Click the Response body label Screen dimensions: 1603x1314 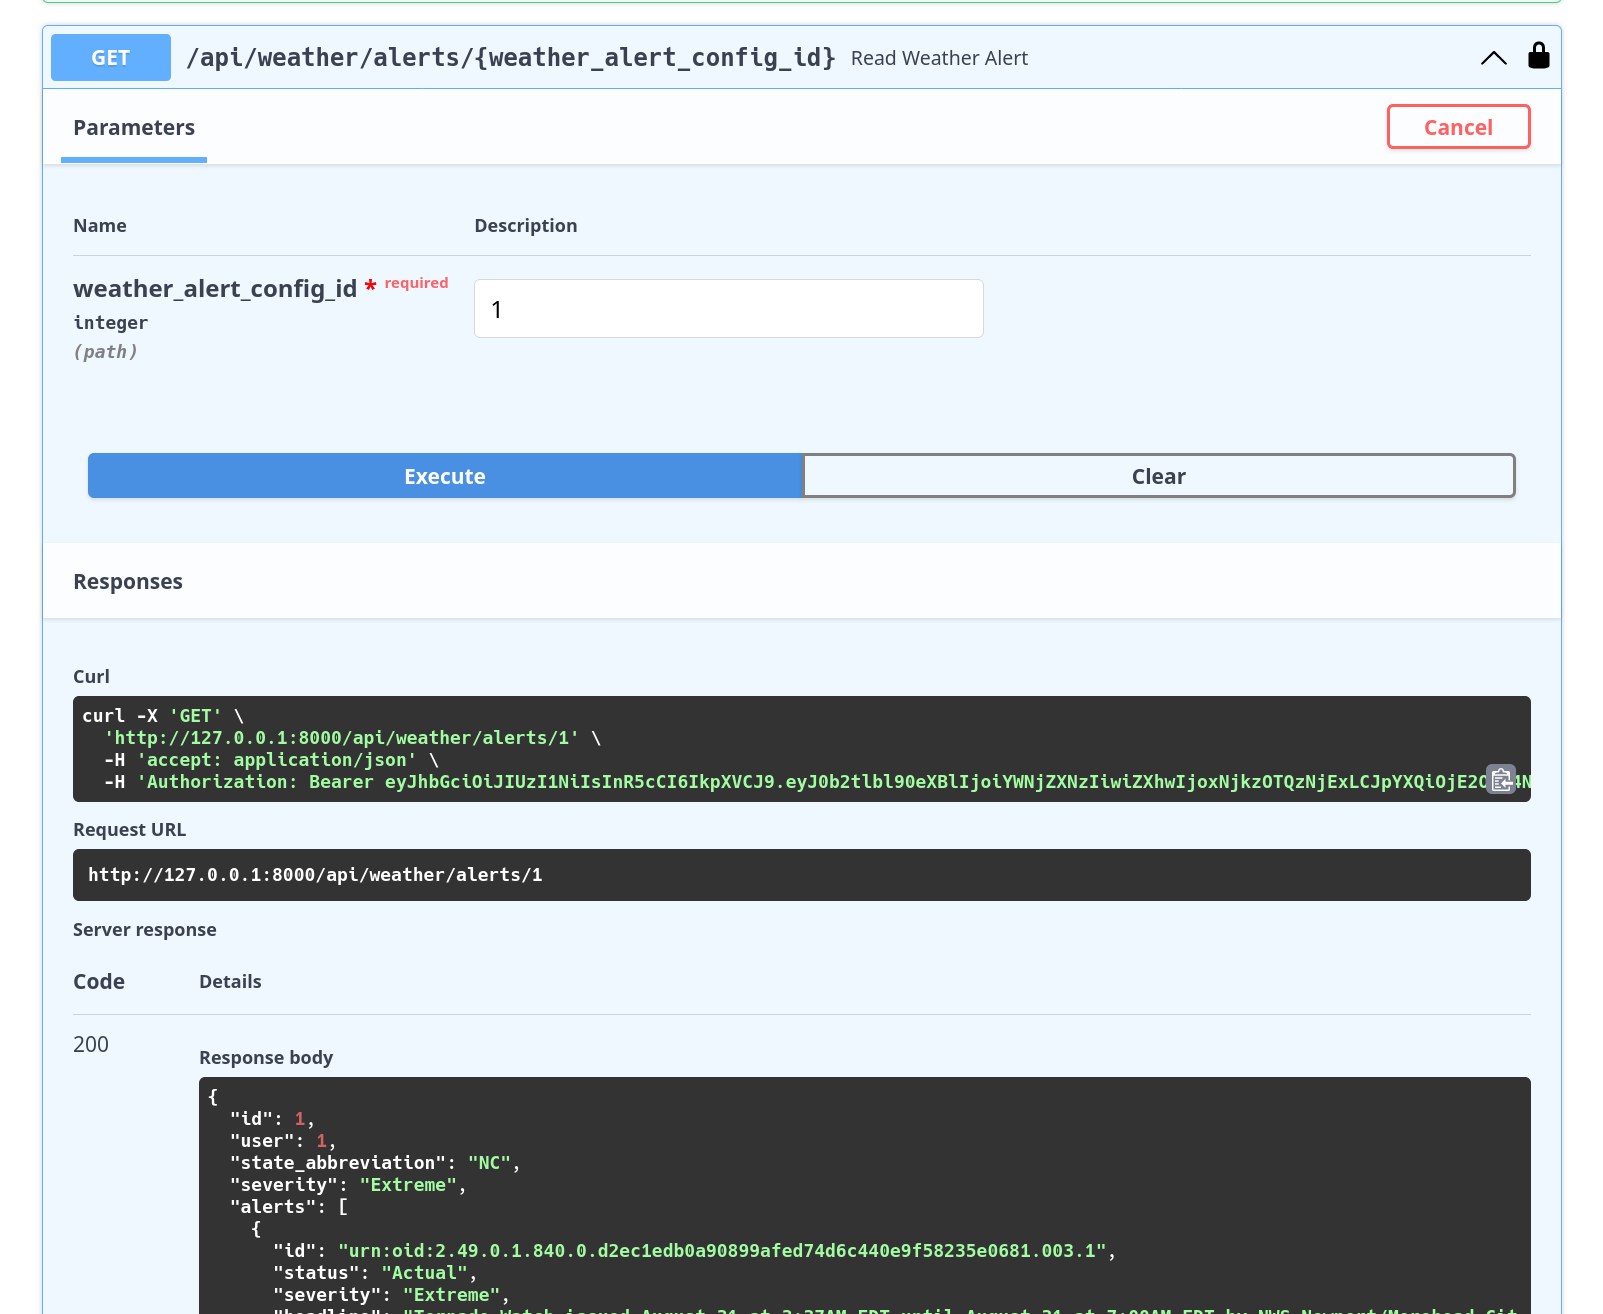[266, 1058]
